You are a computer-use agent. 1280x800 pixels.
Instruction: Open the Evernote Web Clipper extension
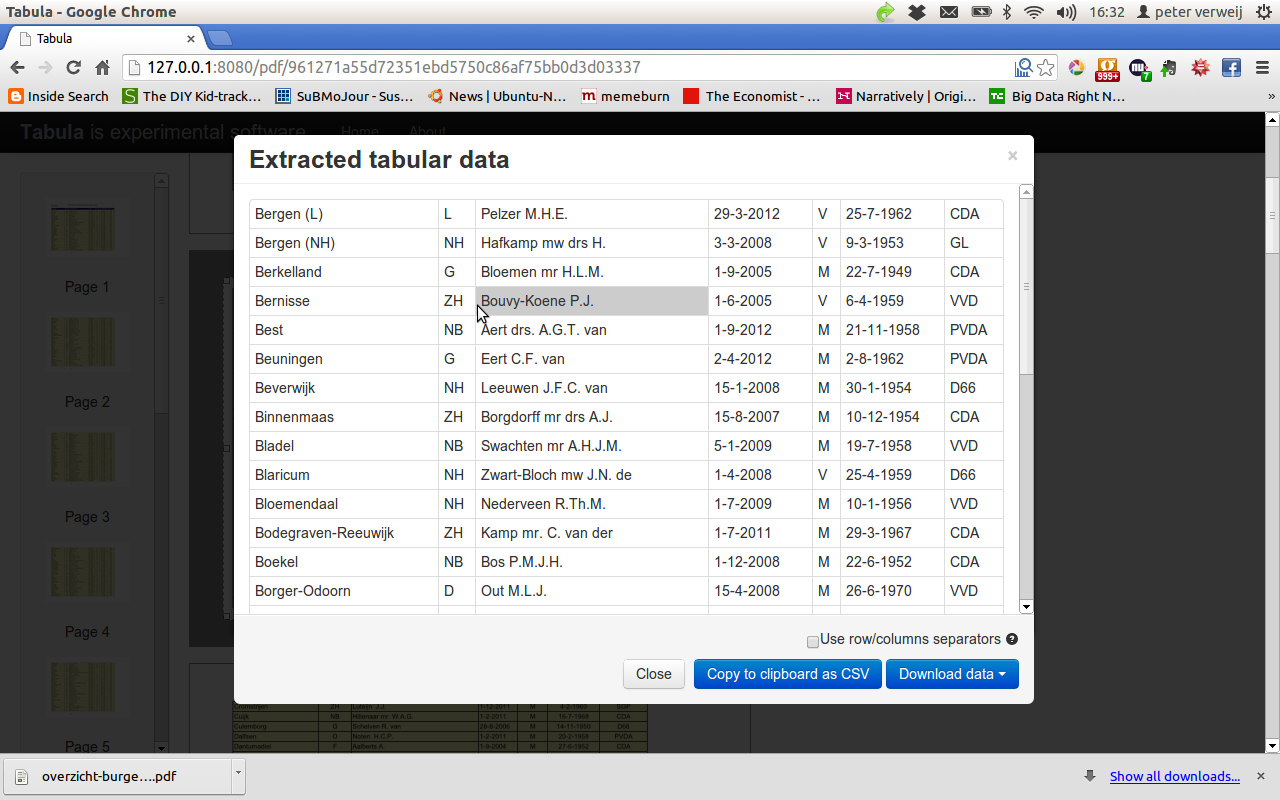1168,68
